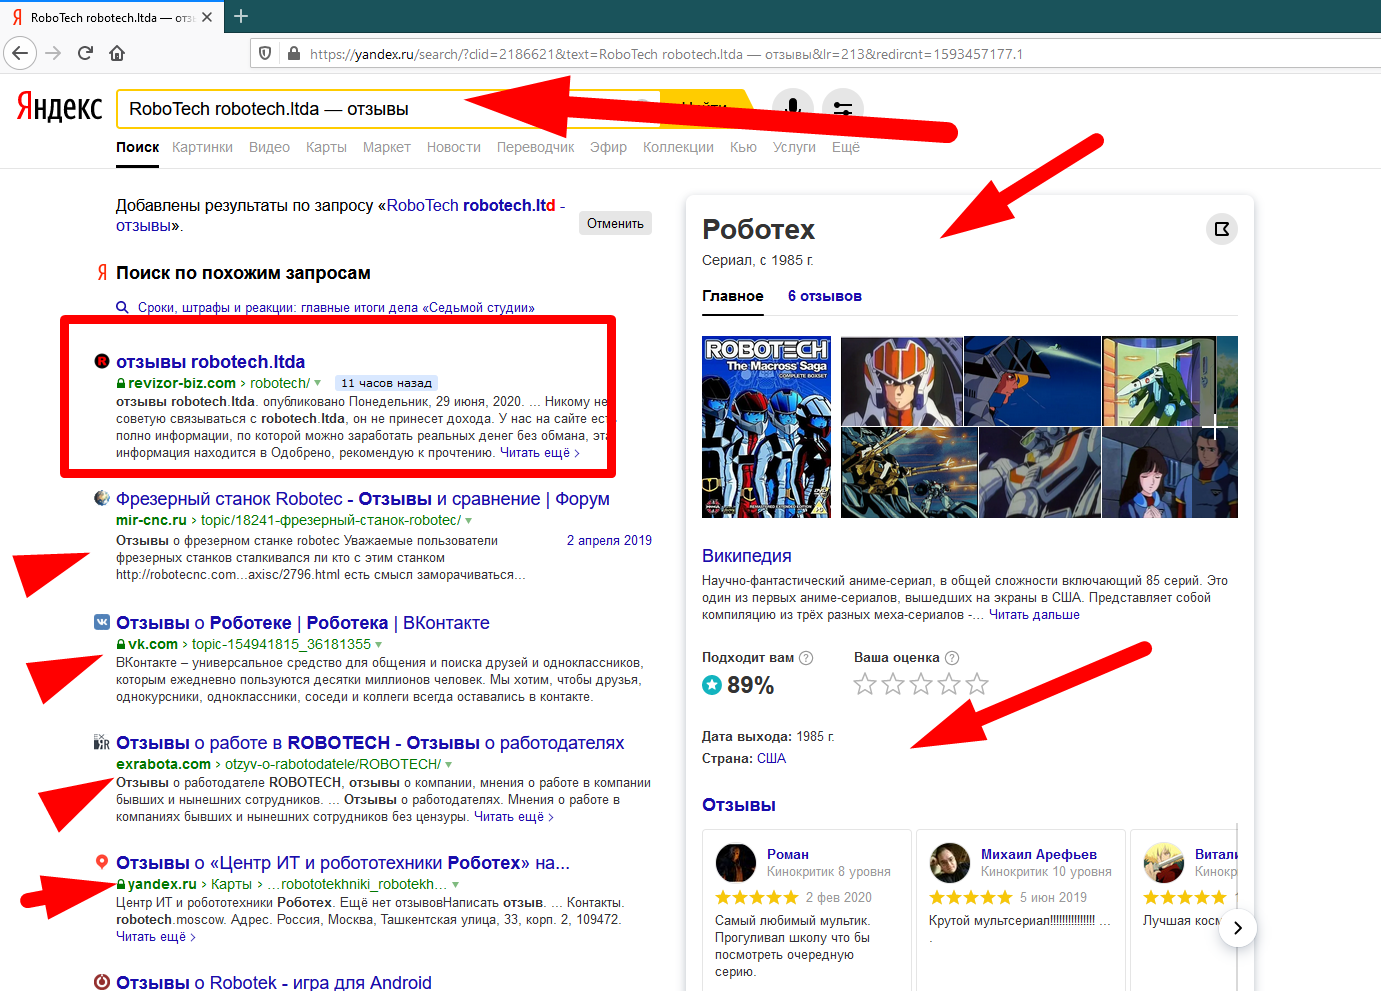This screenshot has height=991, width=1381.
Task: Switch to Картинки search tab
Action: tap(202, 147)
